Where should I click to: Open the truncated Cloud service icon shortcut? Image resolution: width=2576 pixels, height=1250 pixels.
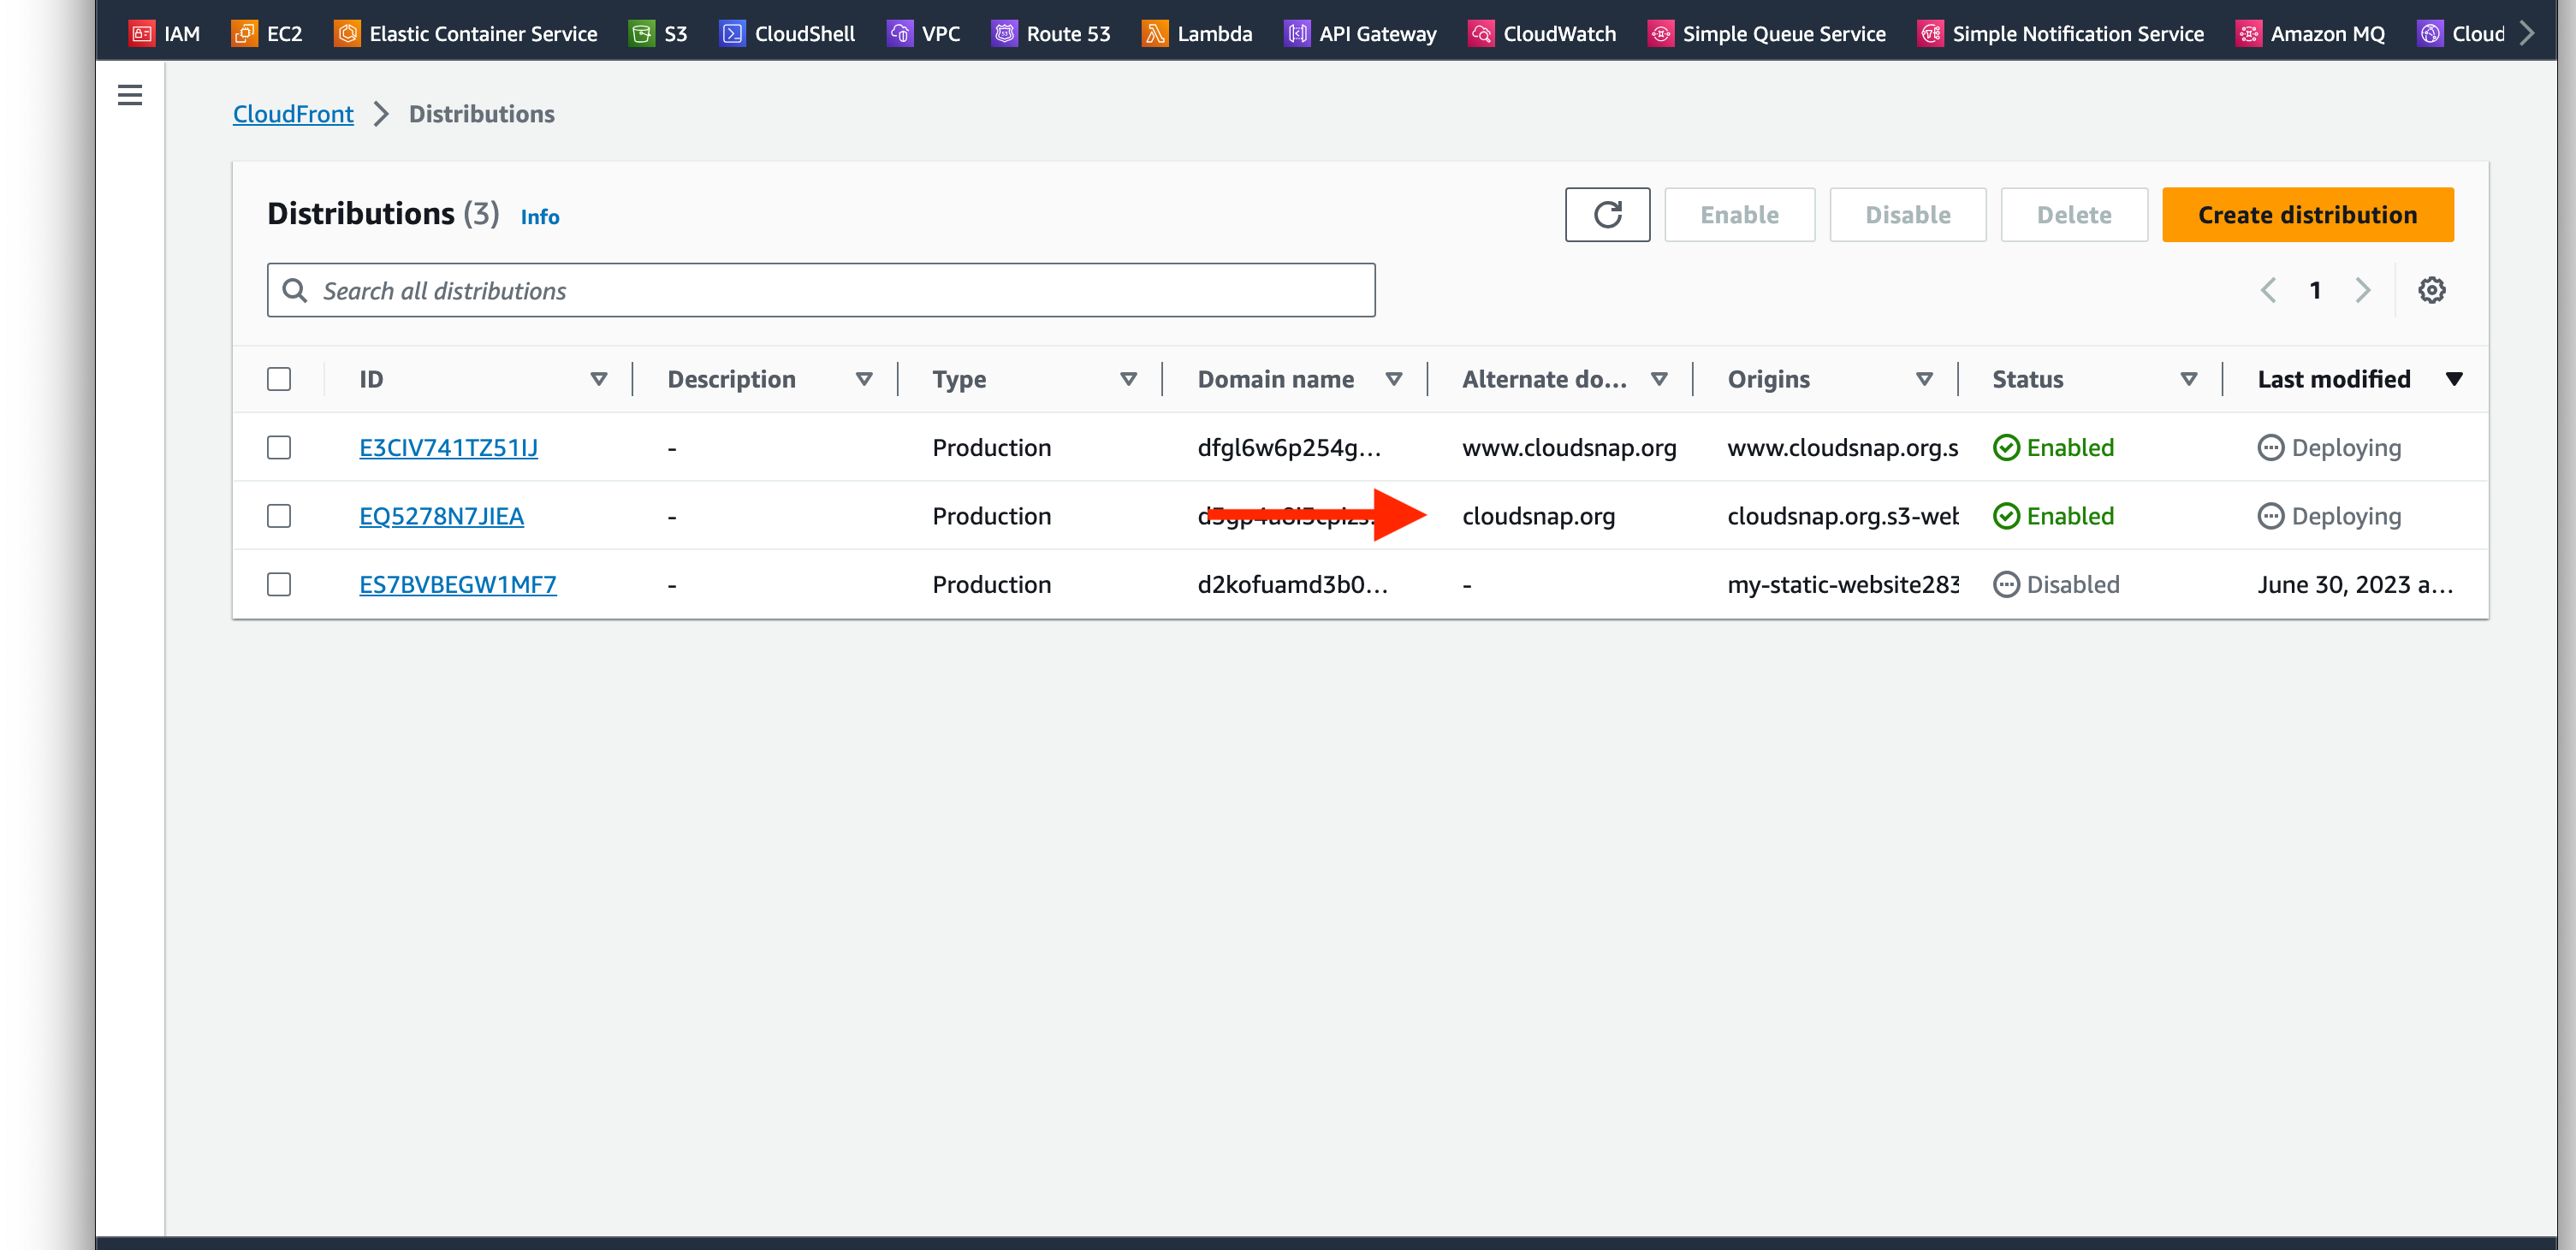[x=2430, y=34]
